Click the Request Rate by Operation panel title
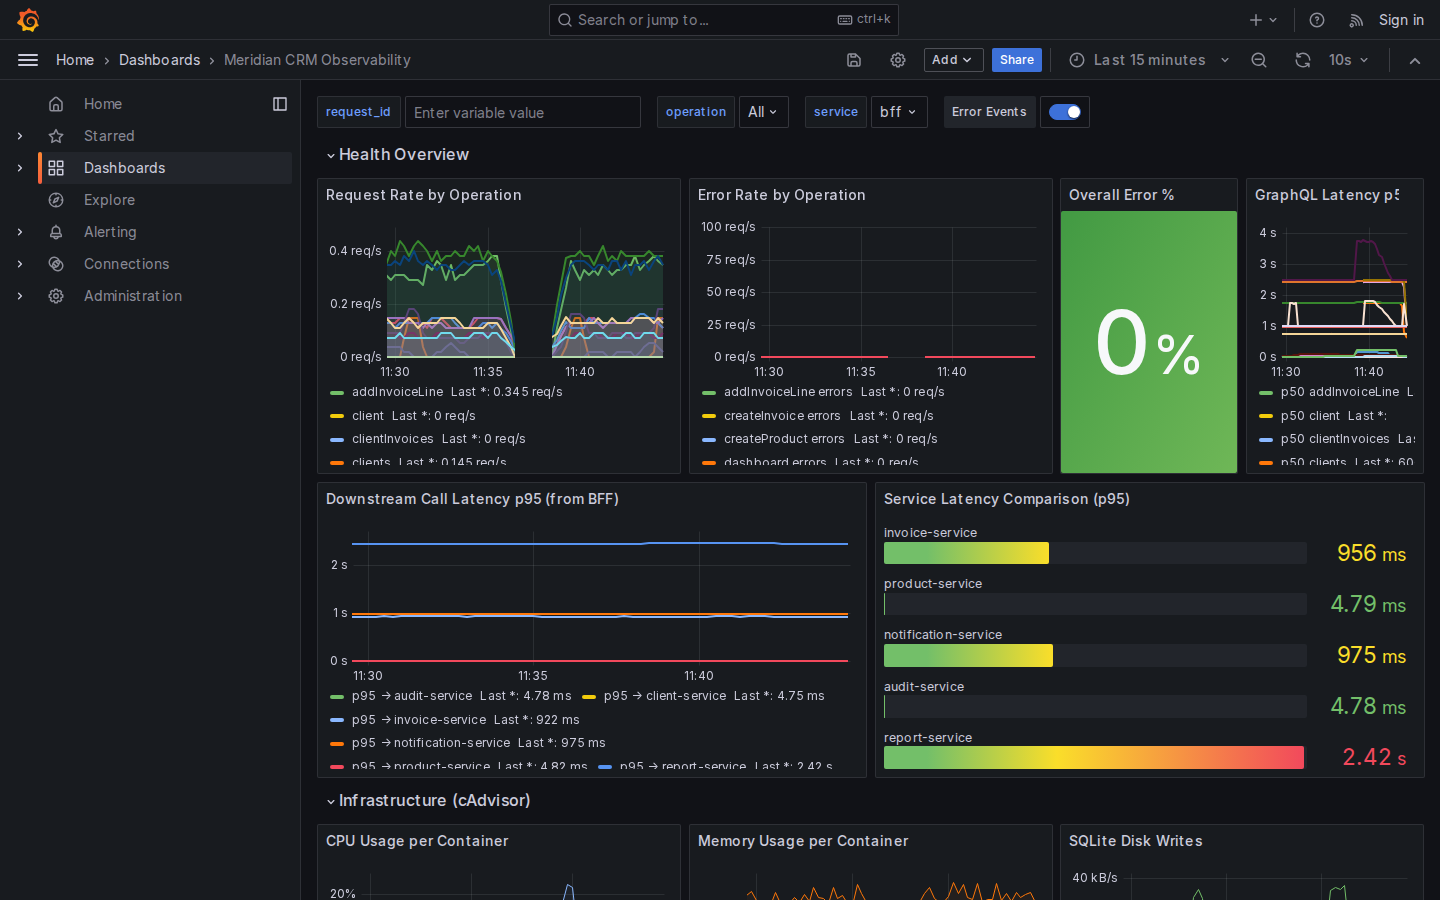 (x=423, y=195)
